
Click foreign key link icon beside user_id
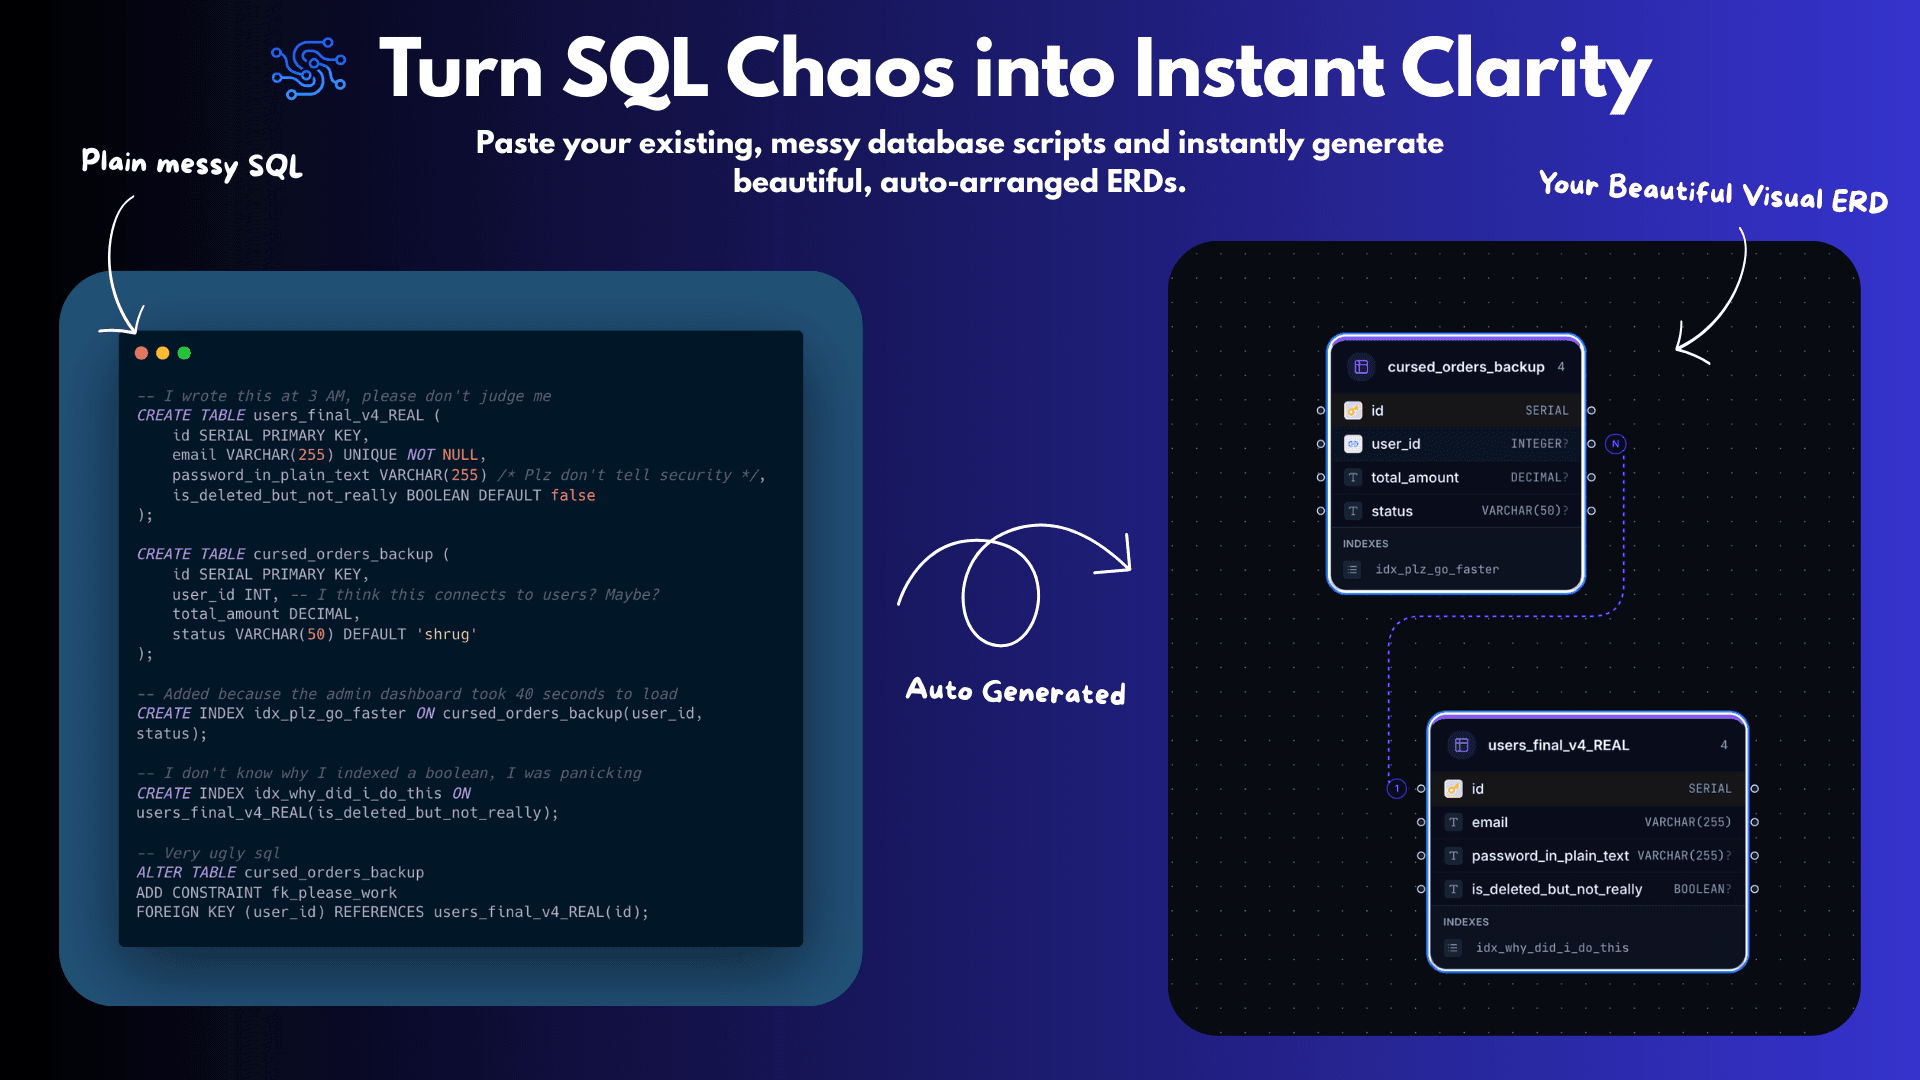tap(1353, 444)
